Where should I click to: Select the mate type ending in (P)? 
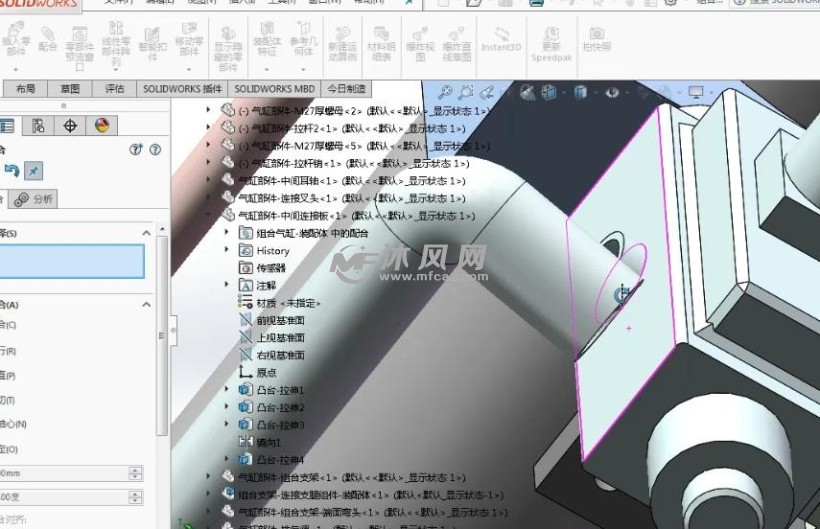pyautogui.click(x=8, y=376)
